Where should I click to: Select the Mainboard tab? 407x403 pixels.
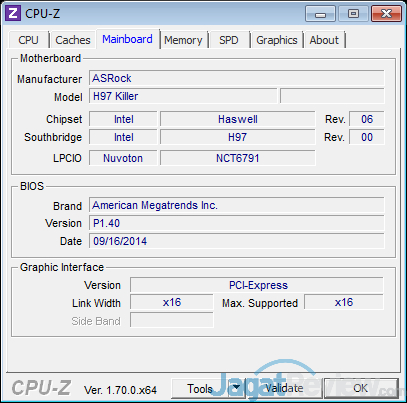[x=127, y=39]
